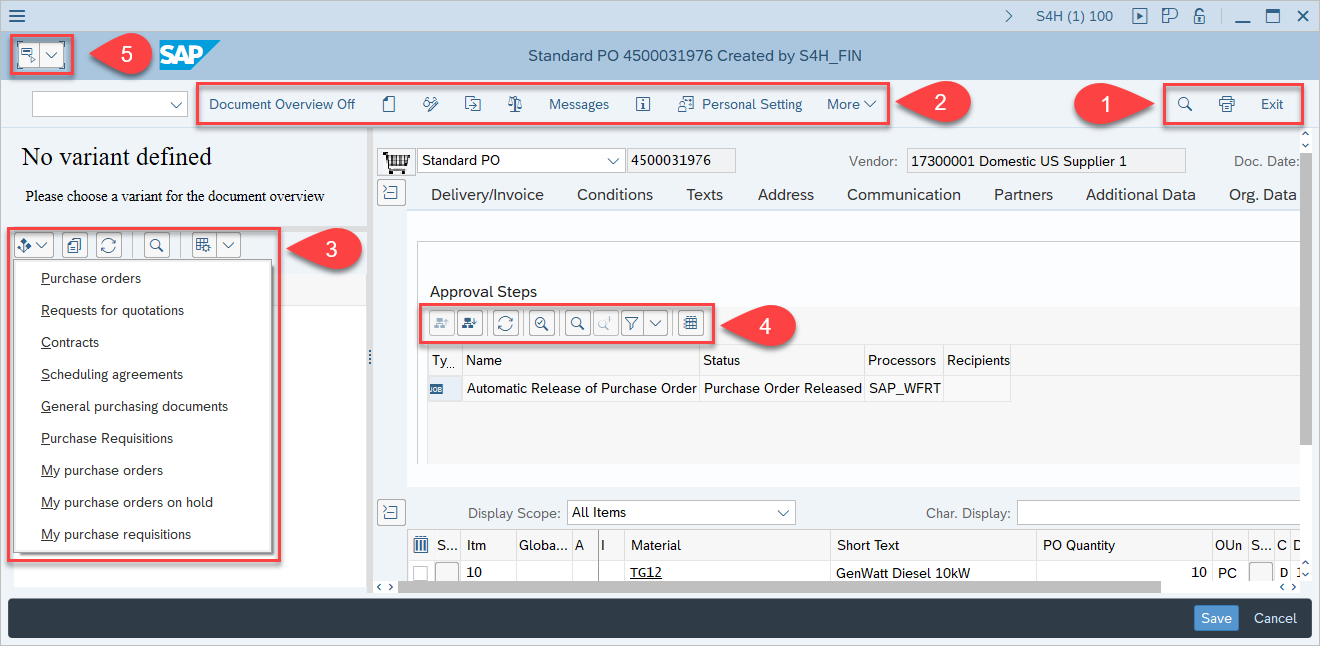Click the Save button
The image size is (1320, 646).
point(1215,618)
